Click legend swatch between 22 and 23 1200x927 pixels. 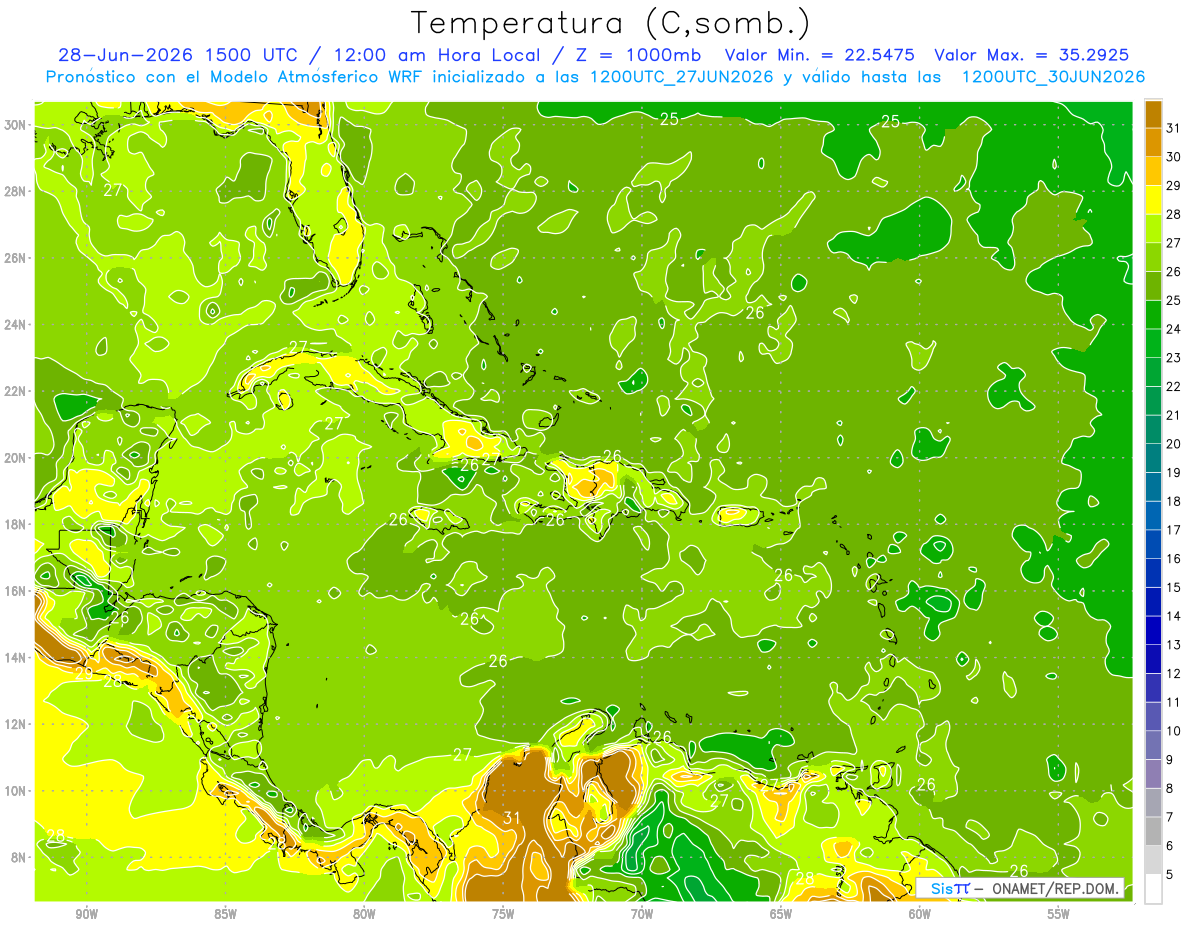(1153, 372)
